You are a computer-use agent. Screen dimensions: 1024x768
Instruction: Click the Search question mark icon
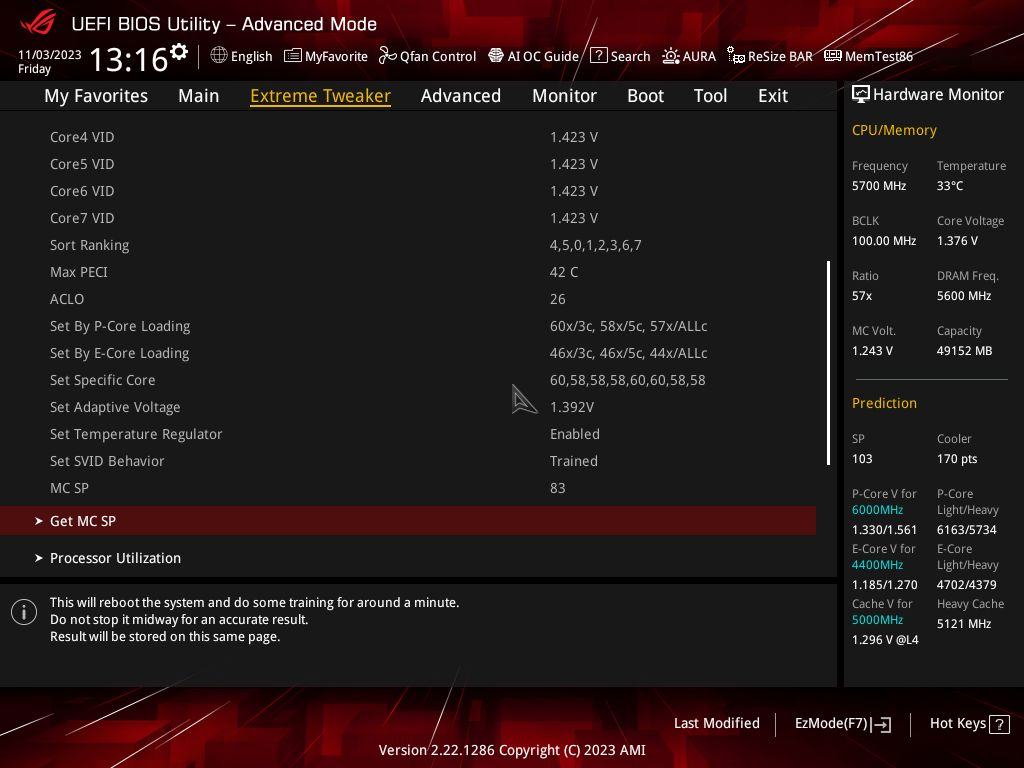point(598,56)
